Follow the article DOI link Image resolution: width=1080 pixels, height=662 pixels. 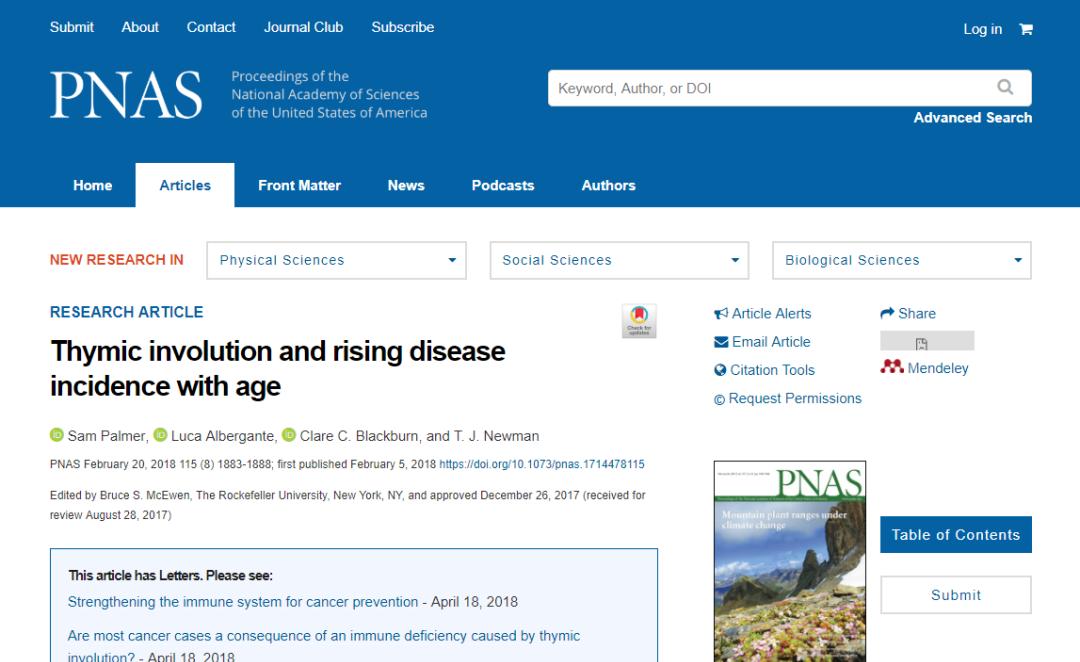click(x=542, y=464)
